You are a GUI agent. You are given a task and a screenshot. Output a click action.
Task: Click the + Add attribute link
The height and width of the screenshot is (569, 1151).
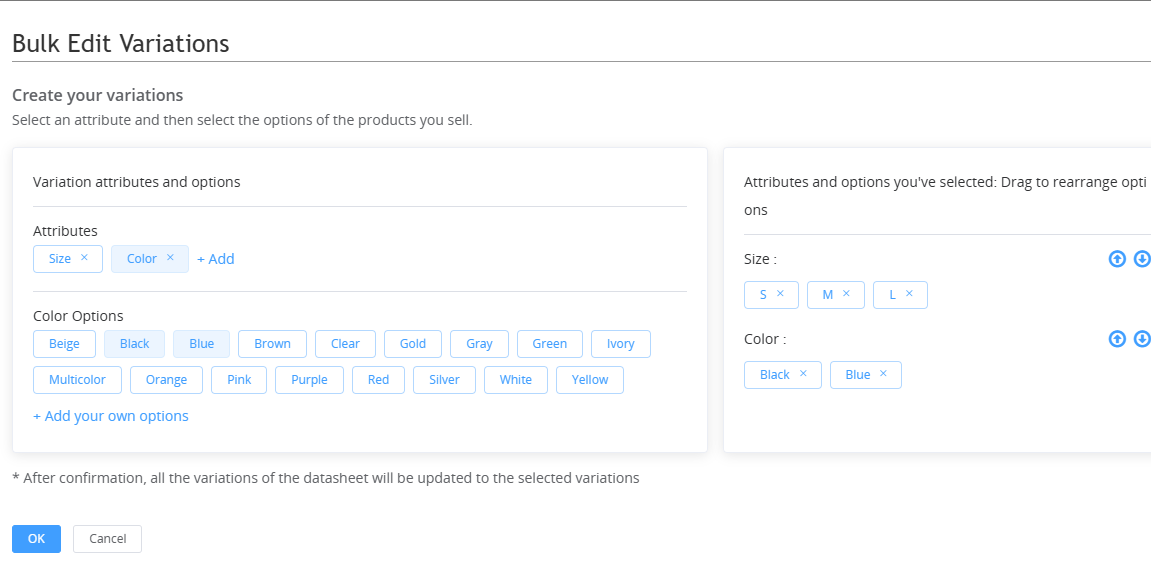[x=216, y=258]
